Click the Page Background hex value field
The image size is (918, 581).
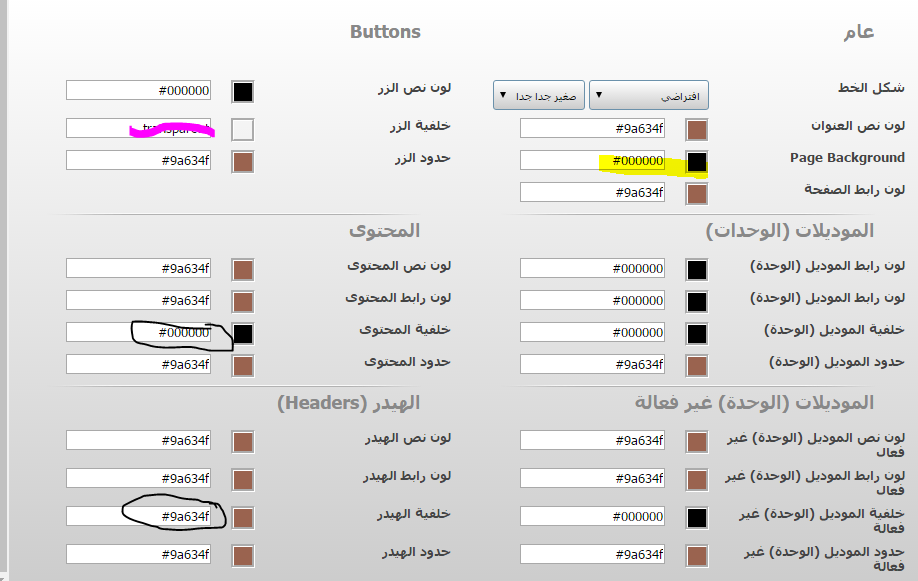(x=592, y=160)
